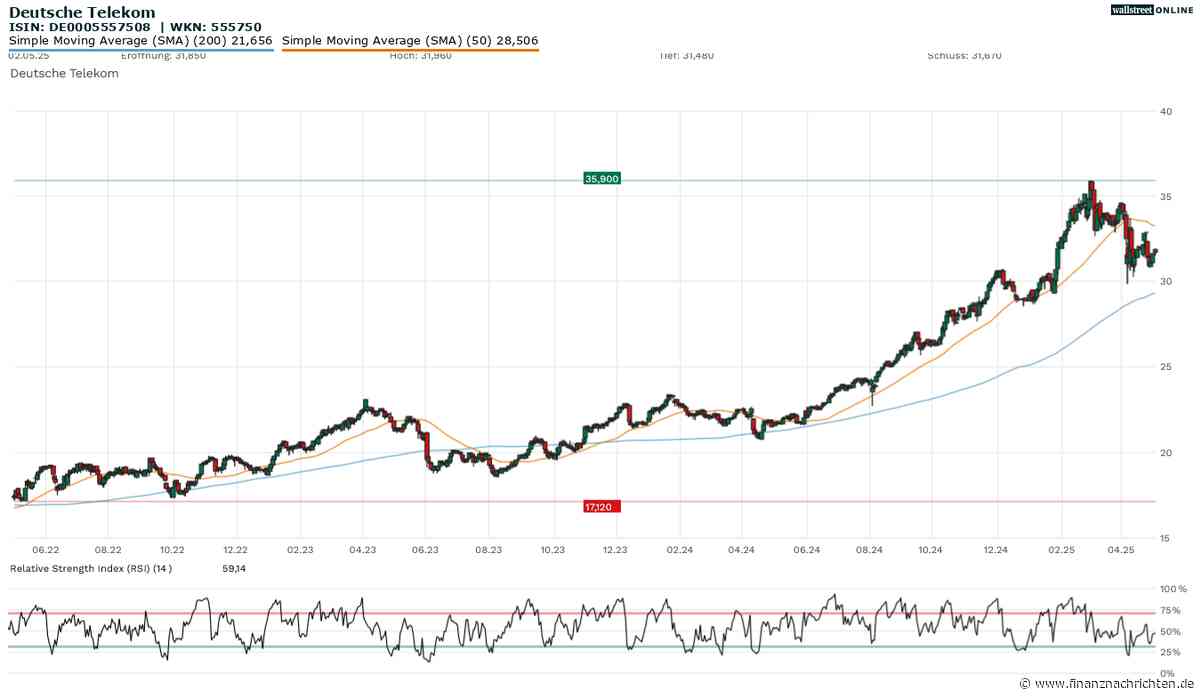Click the 04.23 date axis label
This screenshot has height=698, width=1200.
coord(362,549)
